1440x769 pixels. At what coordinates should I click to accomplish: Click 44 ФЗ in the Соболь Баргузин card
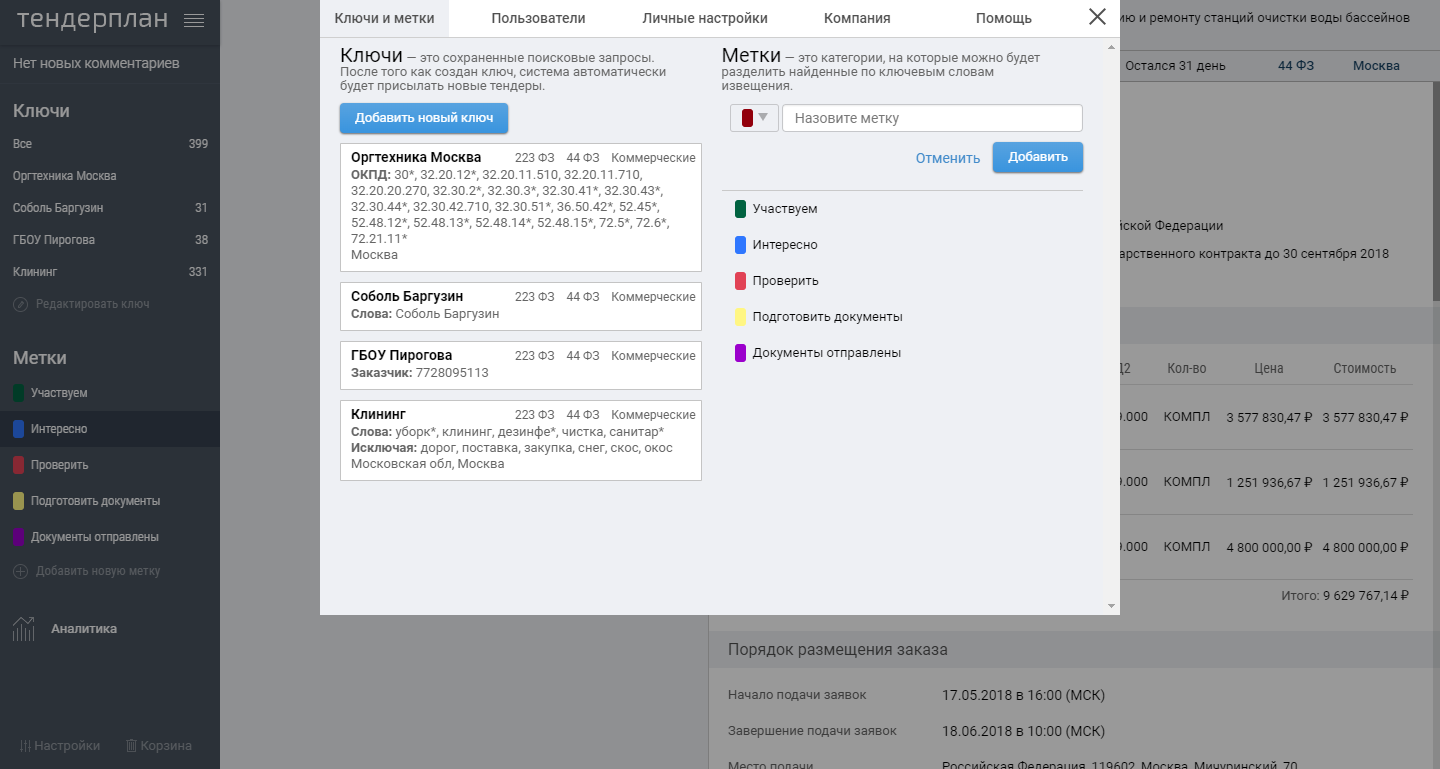(x=583, y=297)
